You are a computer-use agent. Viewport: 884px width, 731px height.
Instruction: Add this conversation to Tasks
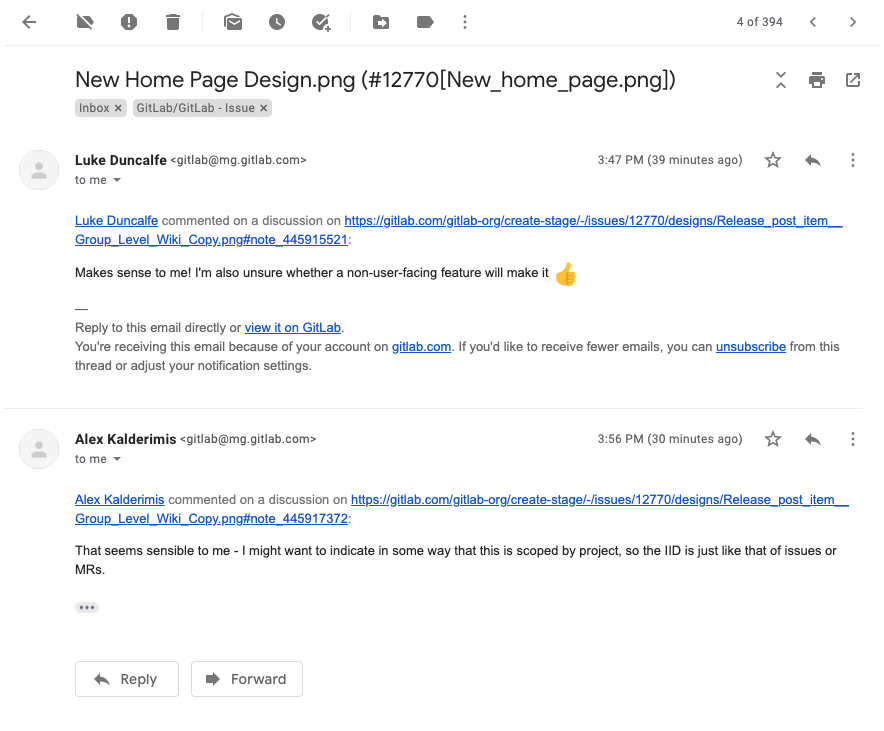320,21
